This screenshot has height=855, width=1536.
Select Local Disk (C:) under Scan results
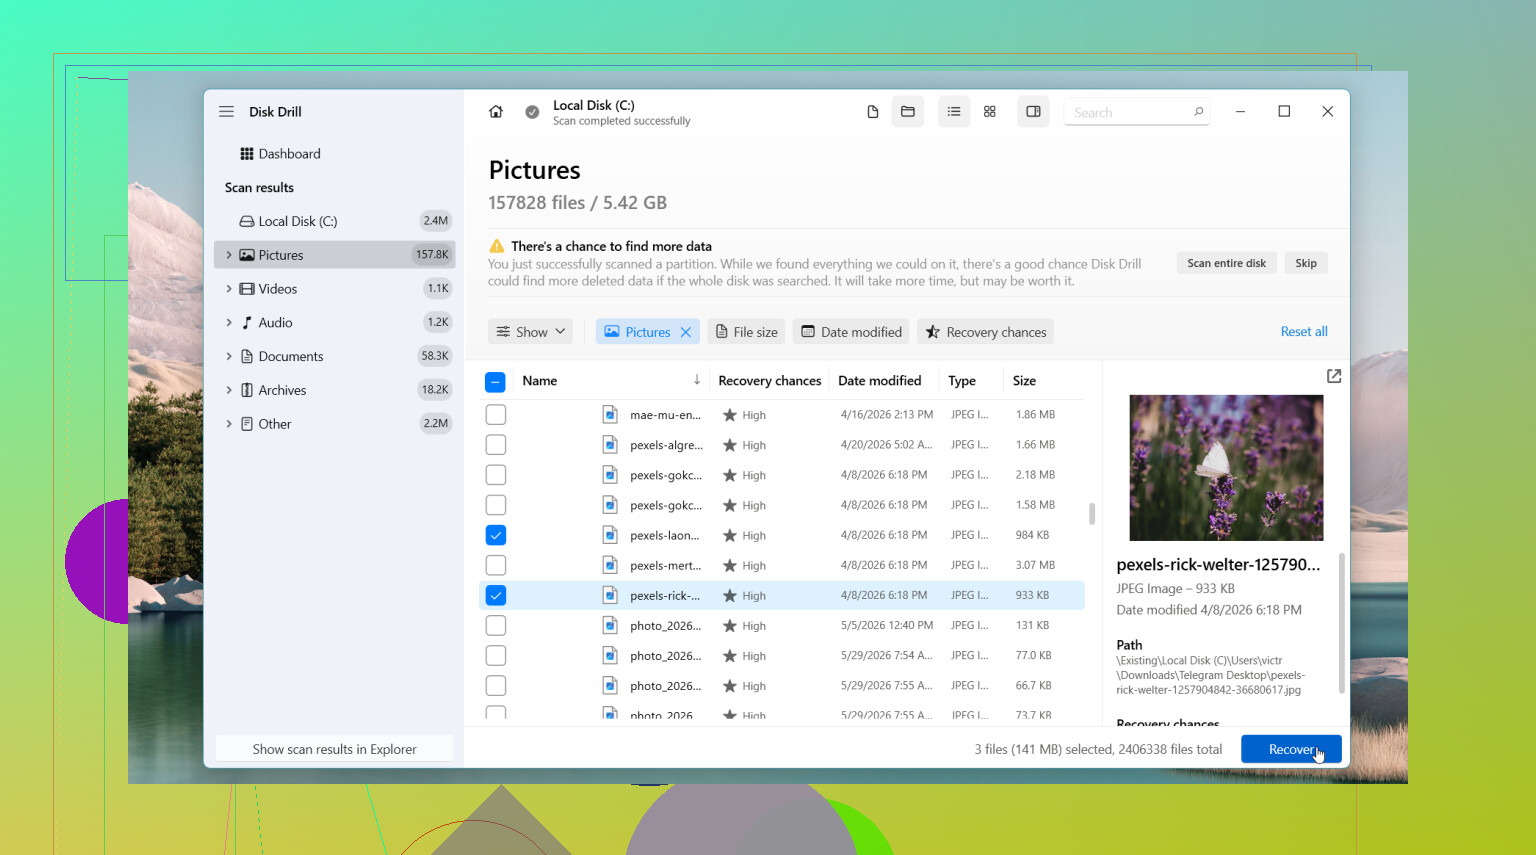tap(334, 221)
